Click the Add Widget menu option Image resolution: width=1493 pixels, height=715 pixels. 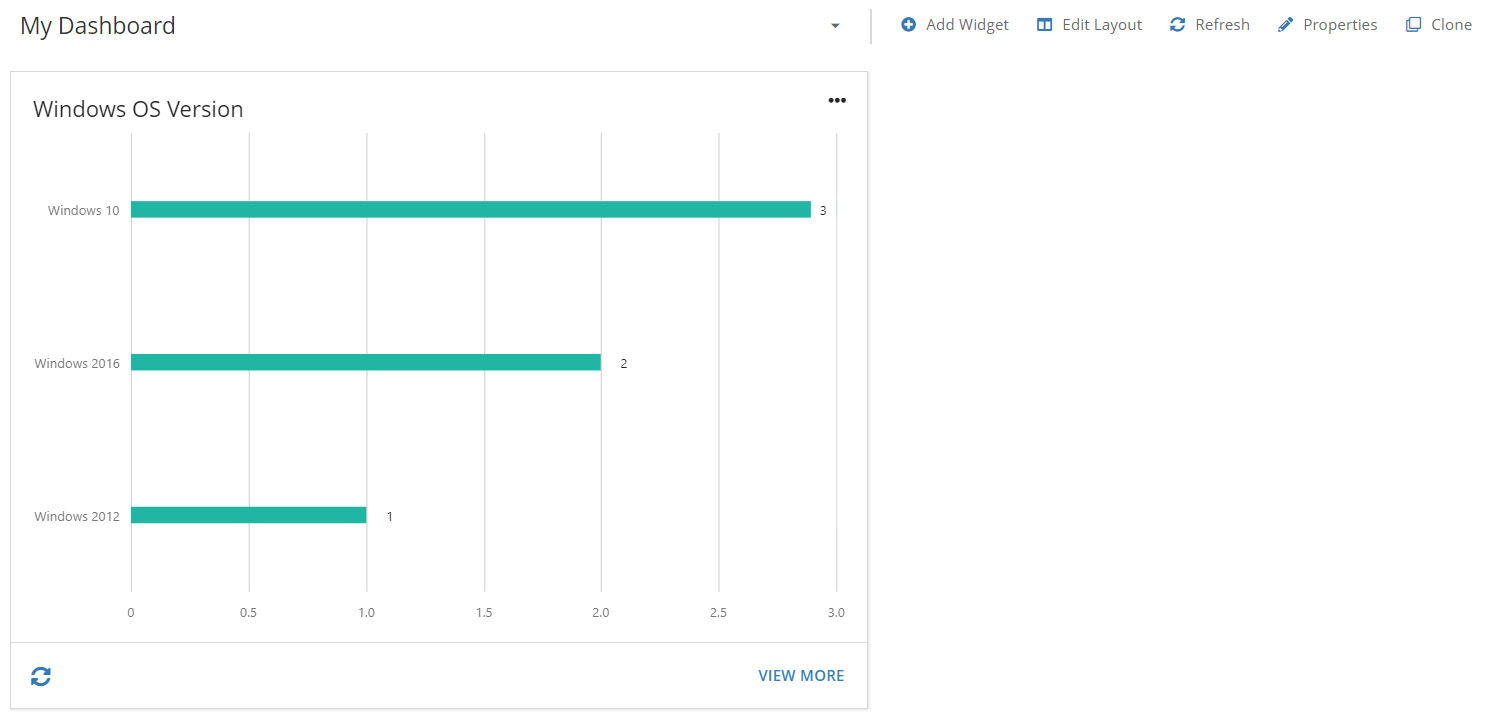pyautogui.click(x=954, y=24)
